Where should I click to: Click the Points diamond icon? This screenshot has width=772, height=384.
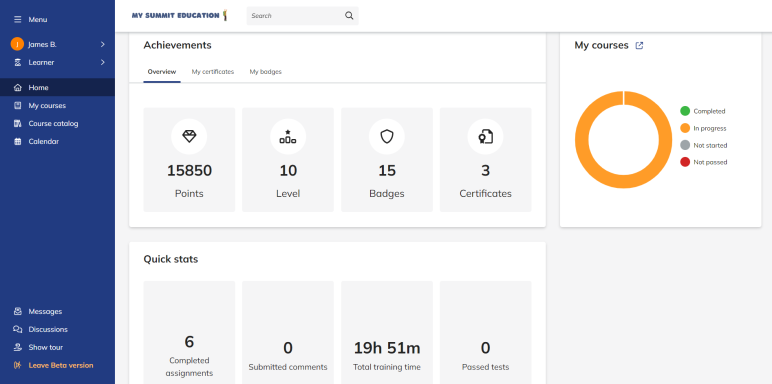point(189,137)
